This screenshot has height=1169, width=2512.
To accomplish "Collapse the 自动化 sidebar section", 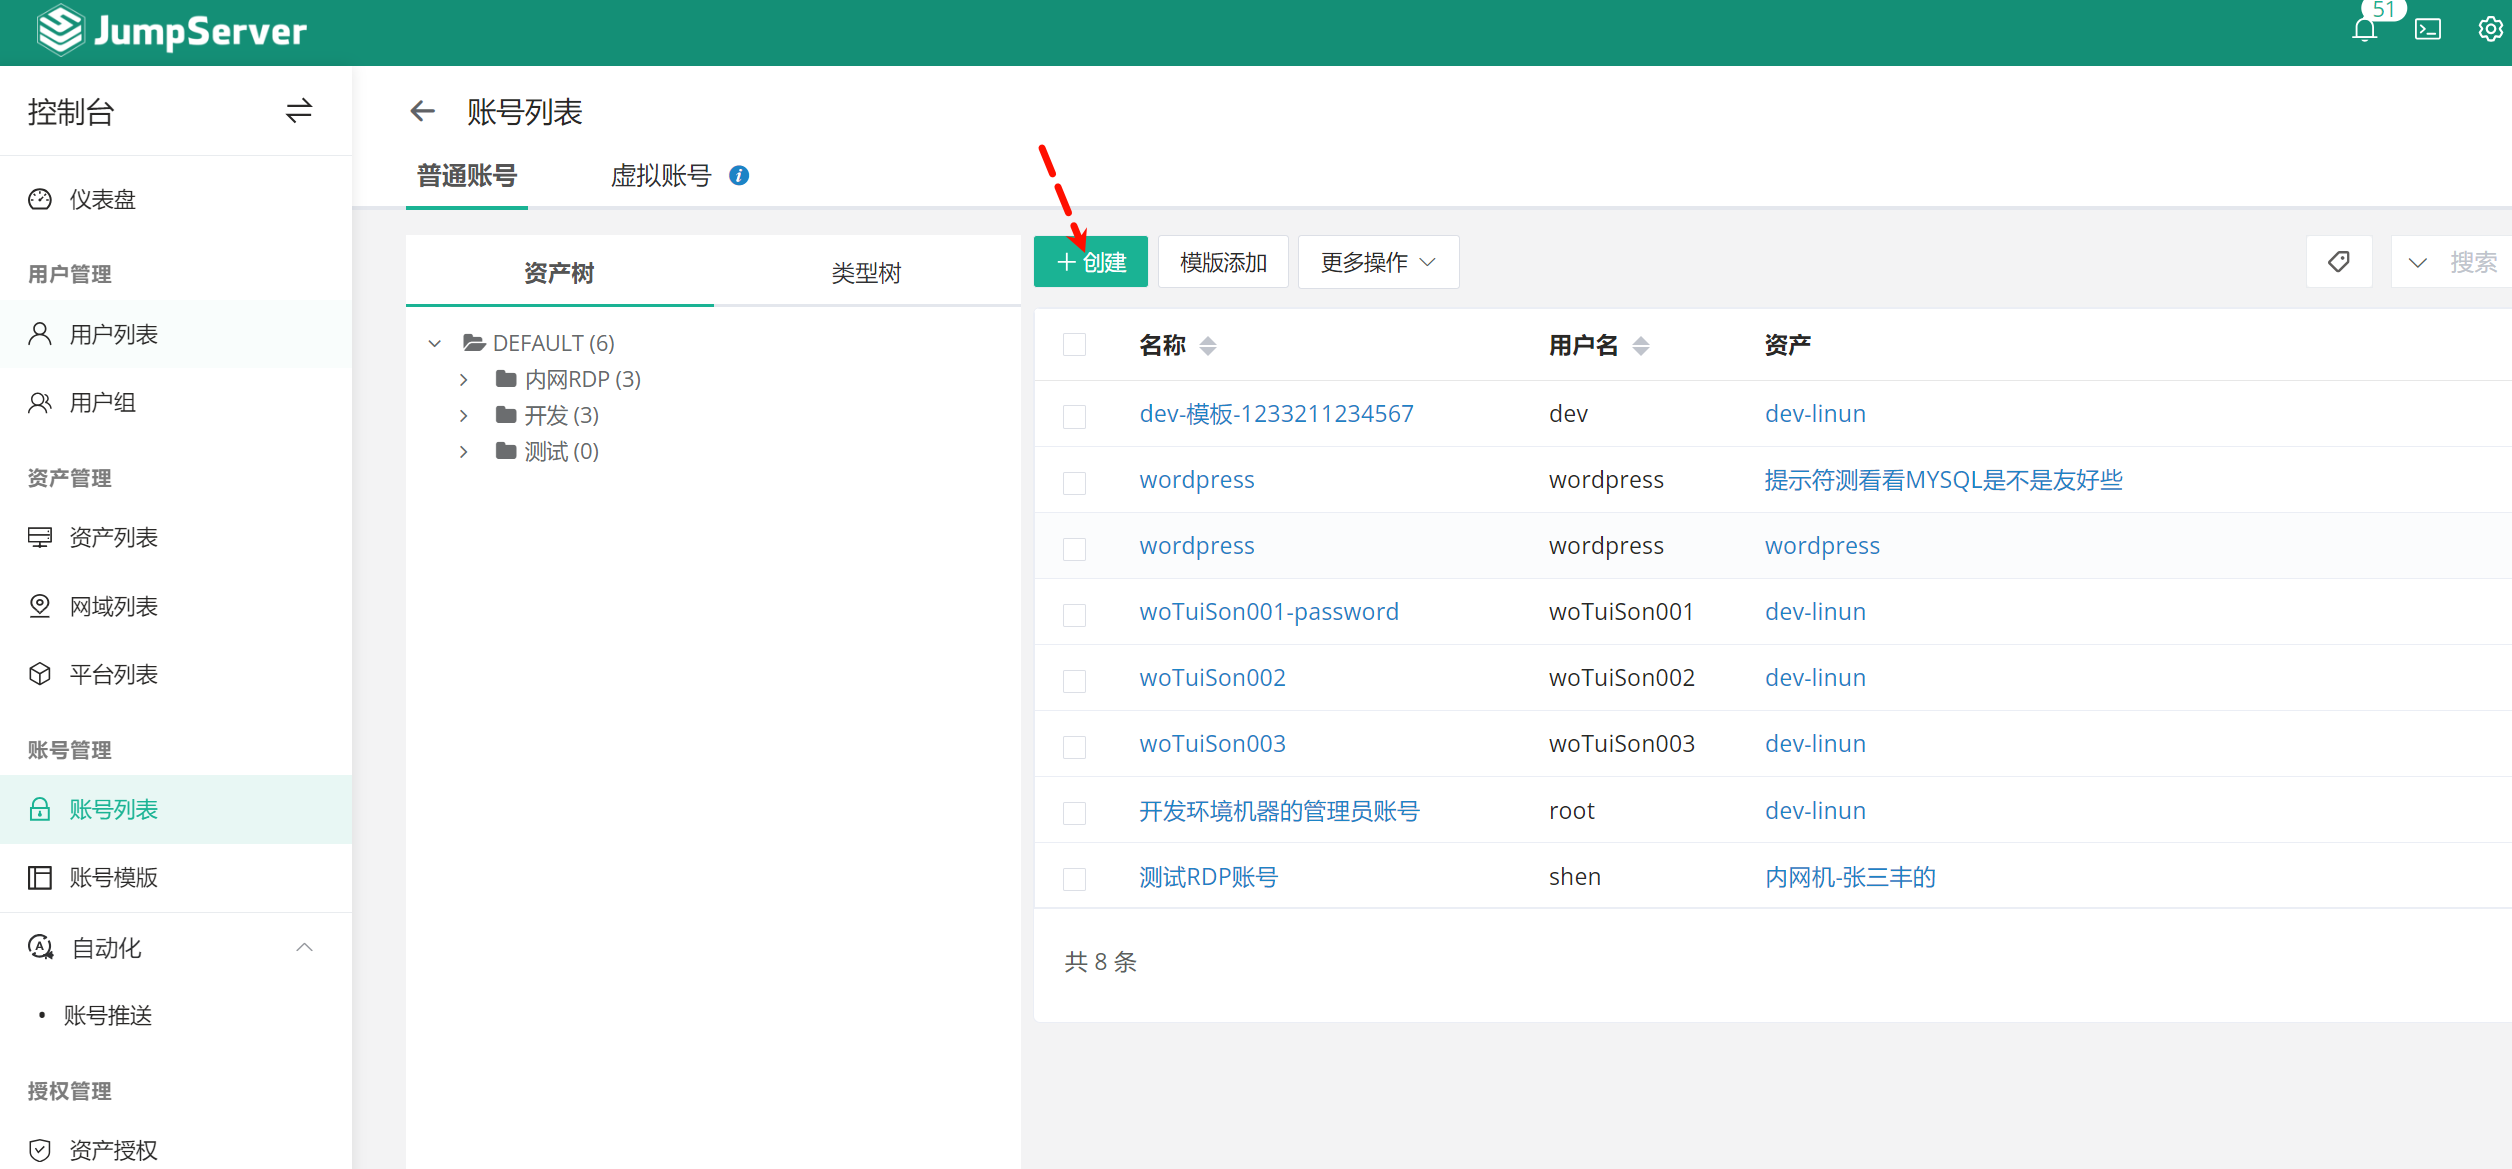I will pos(305,947).
